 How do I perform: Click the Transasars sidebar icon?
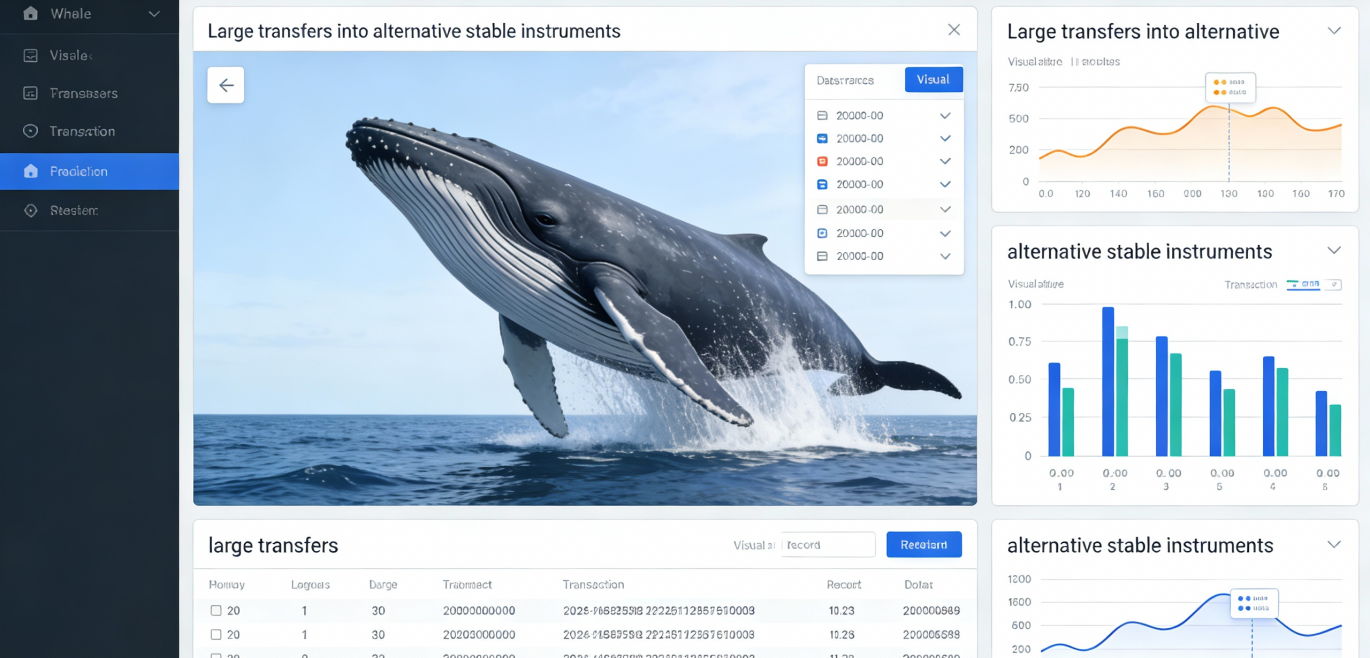[31, 93]
